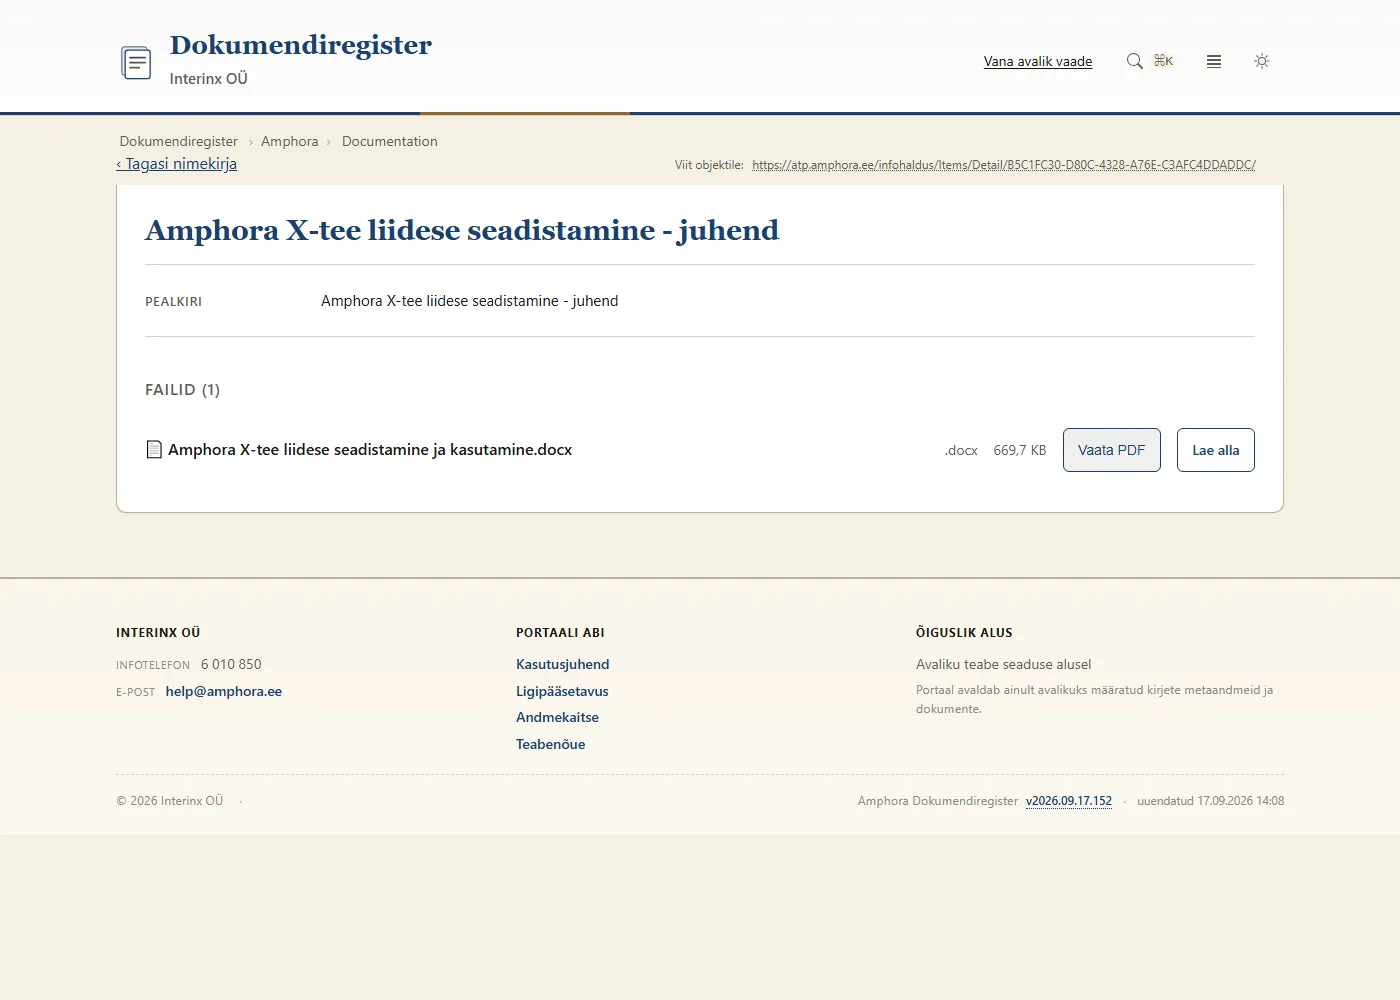Click the 669,7 KB file size
Viewport: 1400px width, 1000px height.
[1020, 450]
